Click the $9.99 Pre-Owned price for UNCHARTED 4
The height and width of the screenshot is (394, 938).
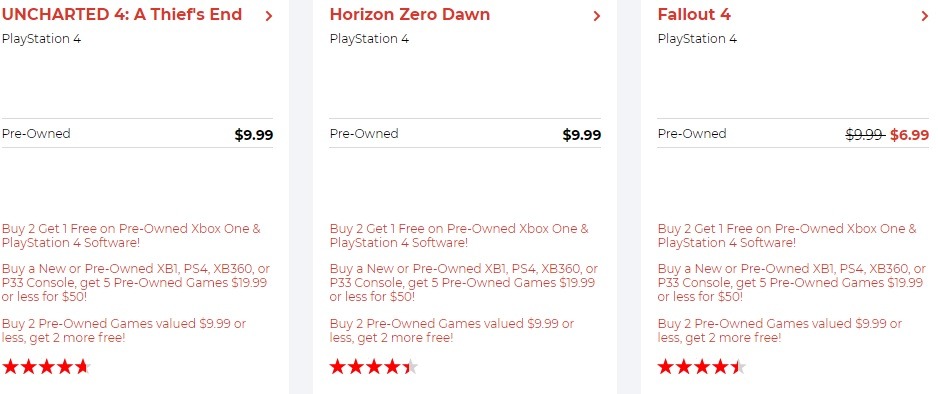pos(254,135)
